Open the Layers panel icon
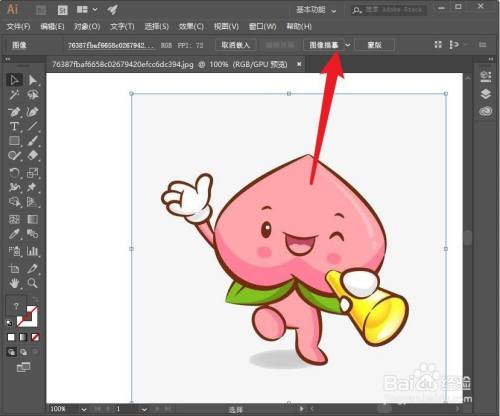Screen dimensions: 500x416 click(486, 94)
